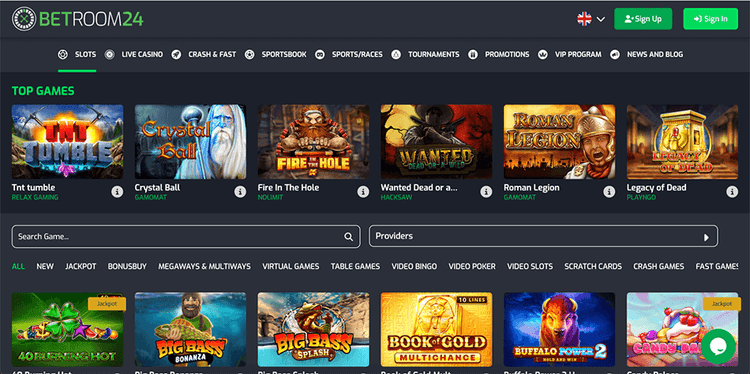The image size is (750, 374).
Task: Show info for Fire In The Hole
Action: click(x=363, y=192)
